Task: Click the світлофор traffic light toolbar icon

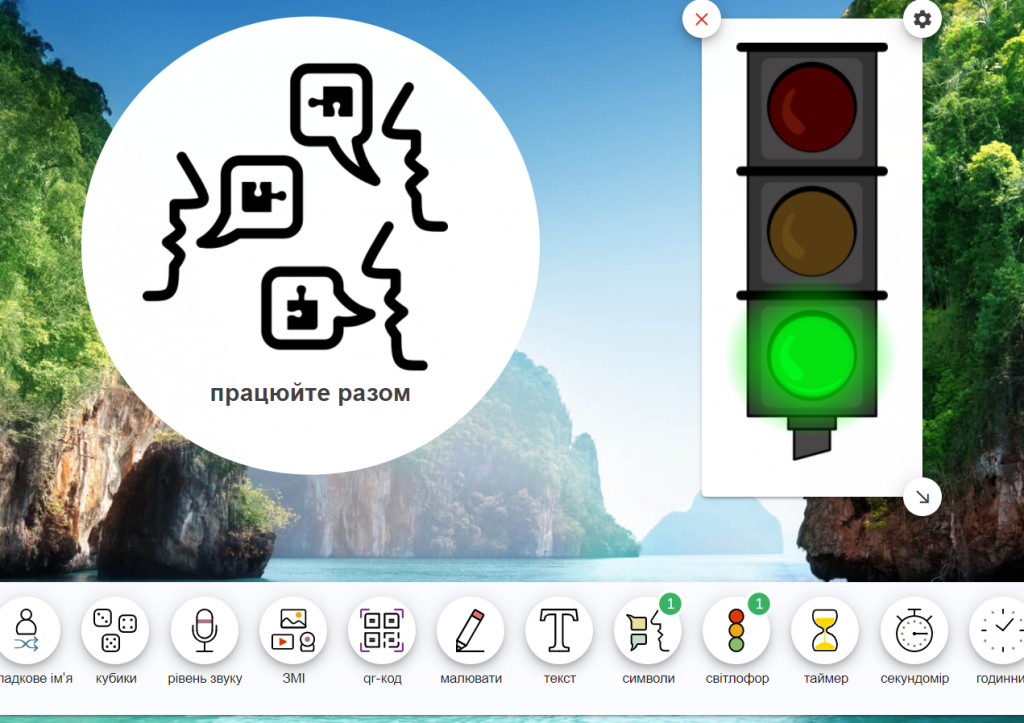Action: (736, 631)
